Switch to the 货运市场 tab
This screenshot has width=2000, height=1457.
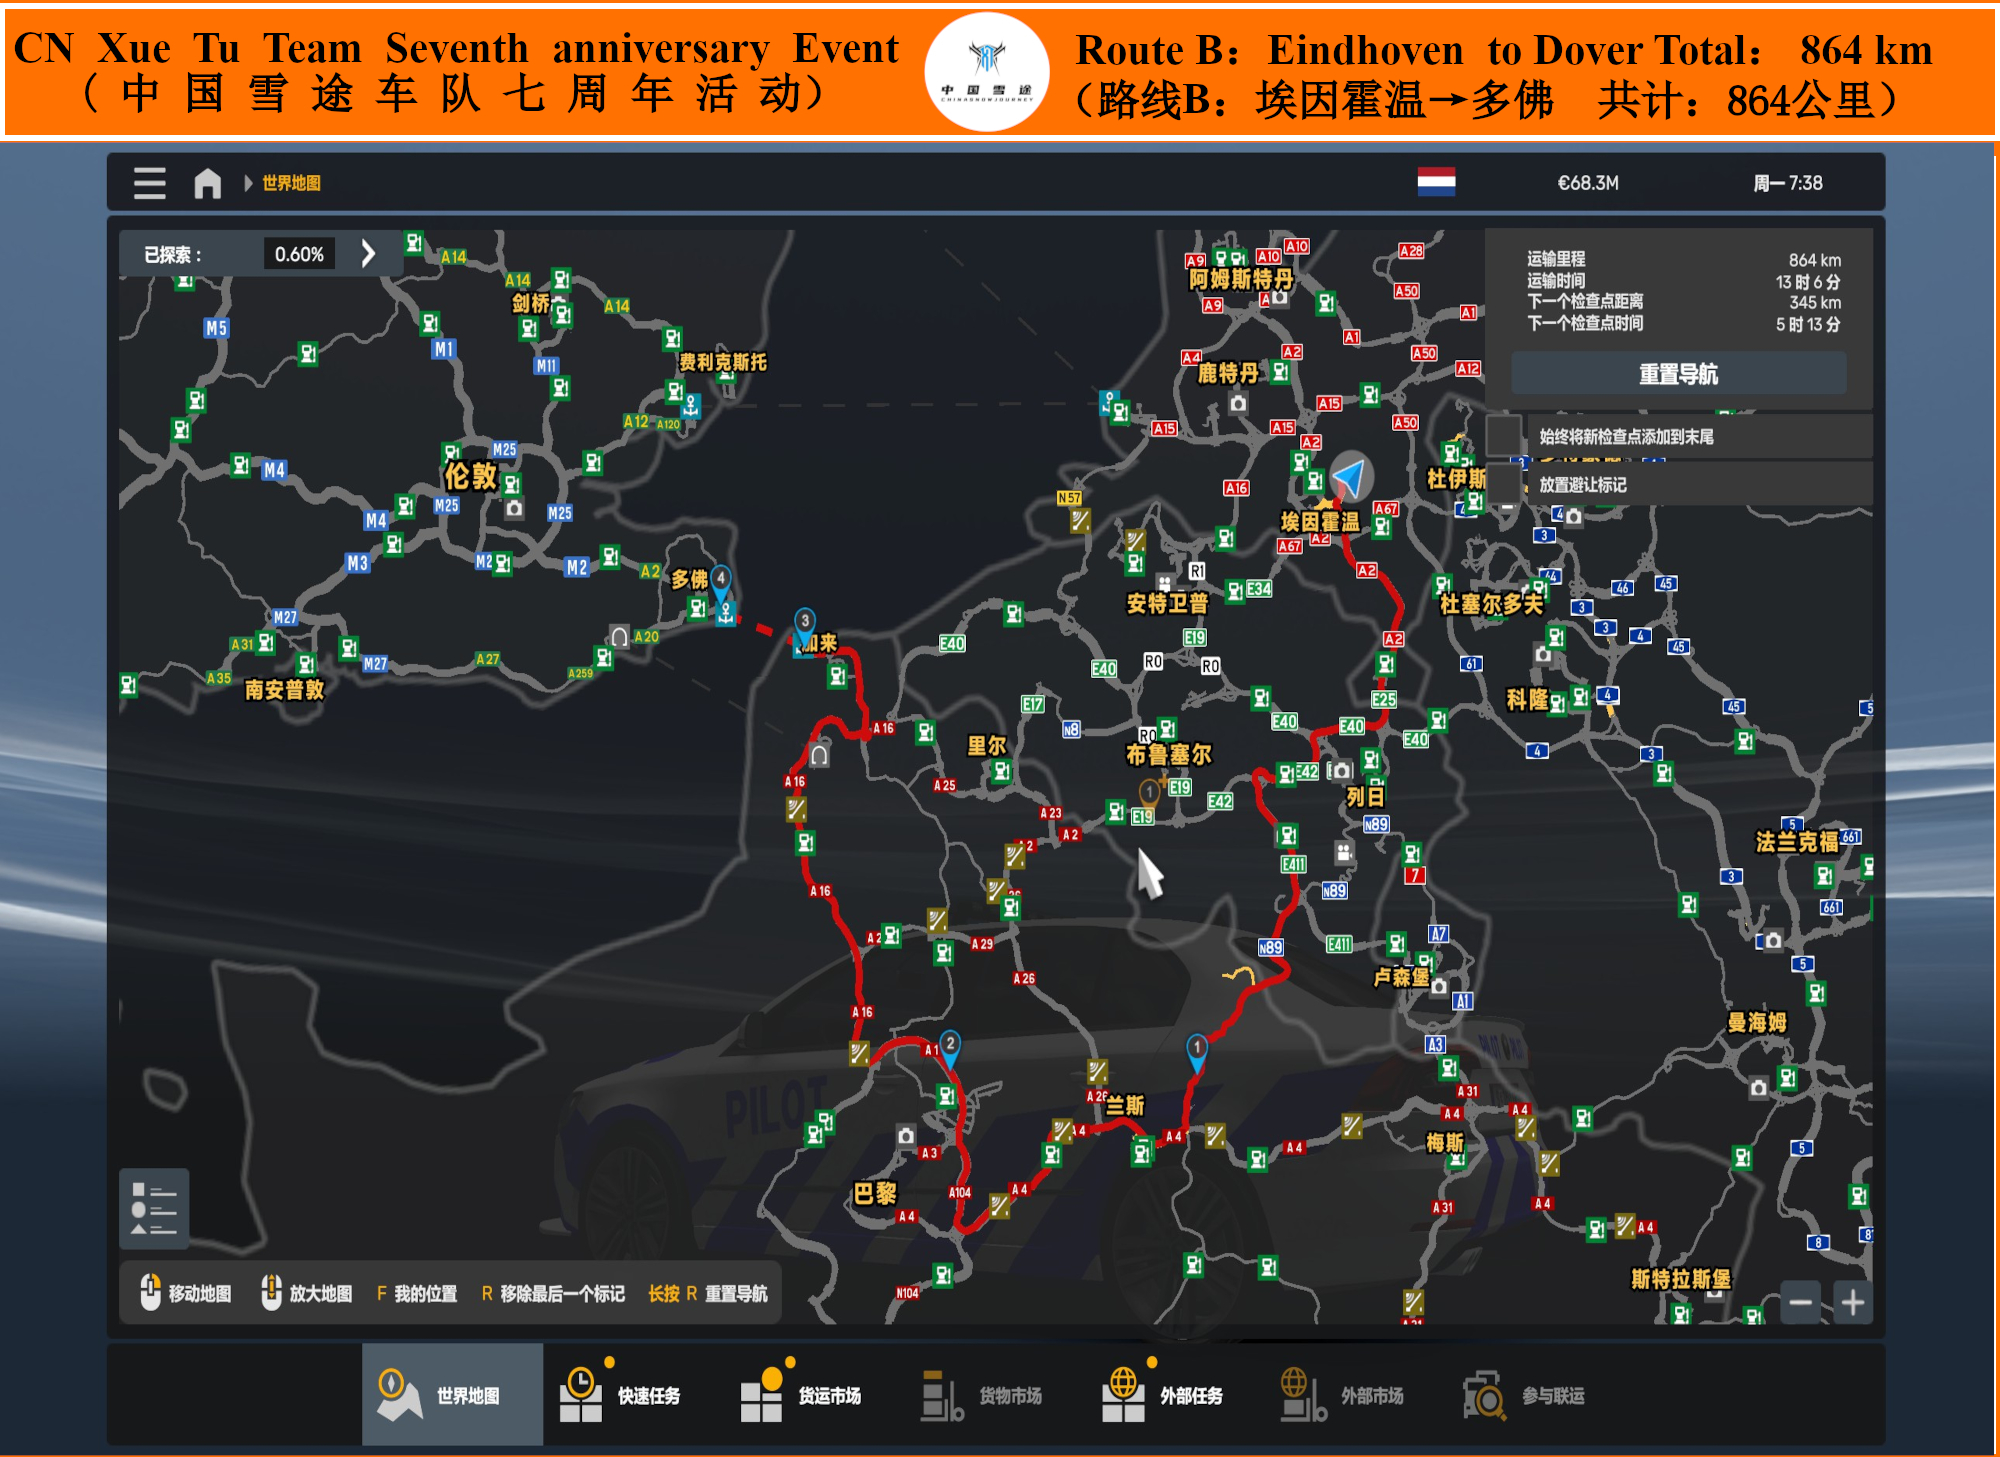click(813, 1394)
